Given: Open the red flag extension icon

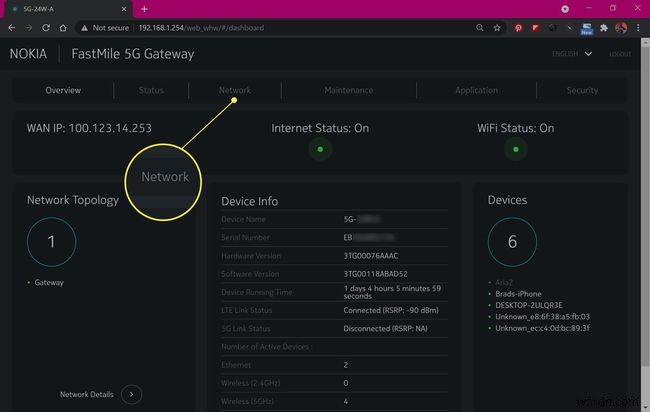Looking at the screenshot, I should 535,28.
